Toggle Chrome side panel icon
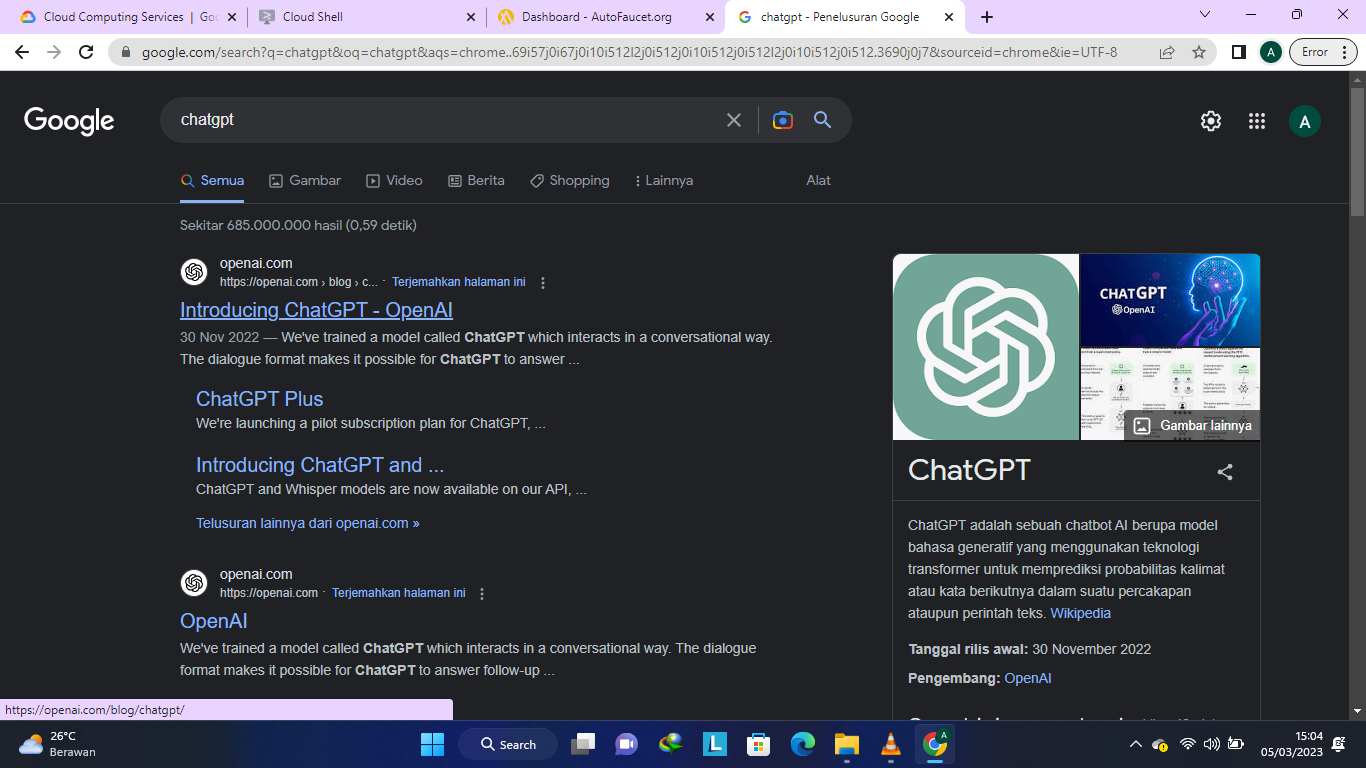This screenshot has height=768, width=1366. click(1238, 52)
